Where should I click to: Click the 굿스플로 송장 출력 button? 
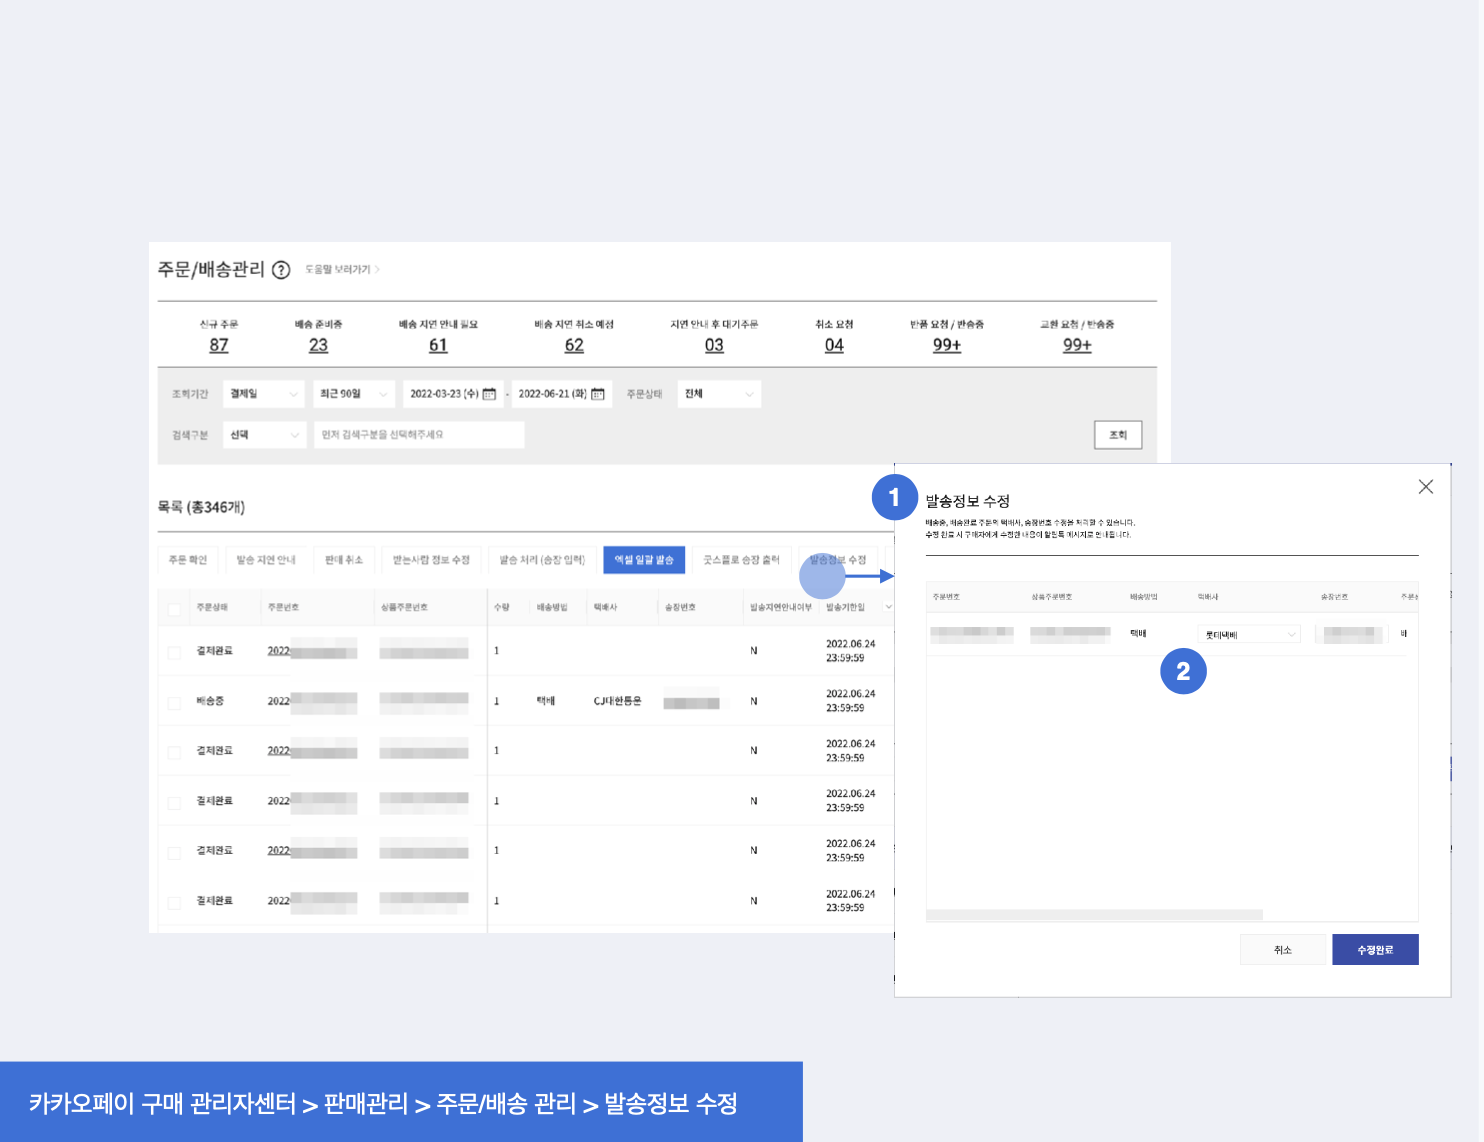(x=741, y=560)
